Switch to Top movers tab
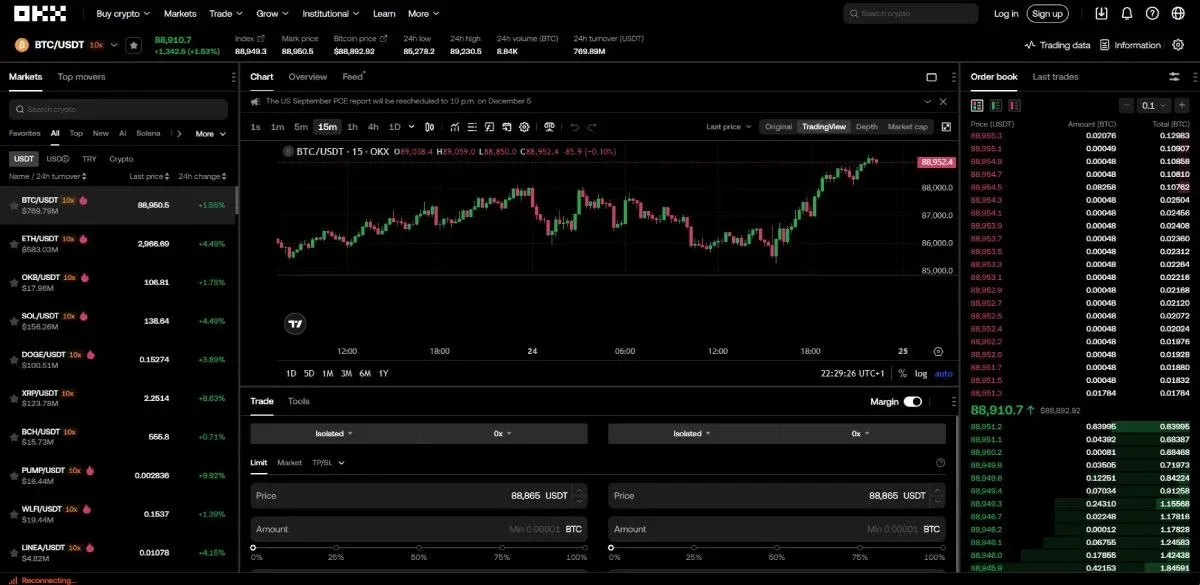The image size is (1200, 585). (81, 77)
